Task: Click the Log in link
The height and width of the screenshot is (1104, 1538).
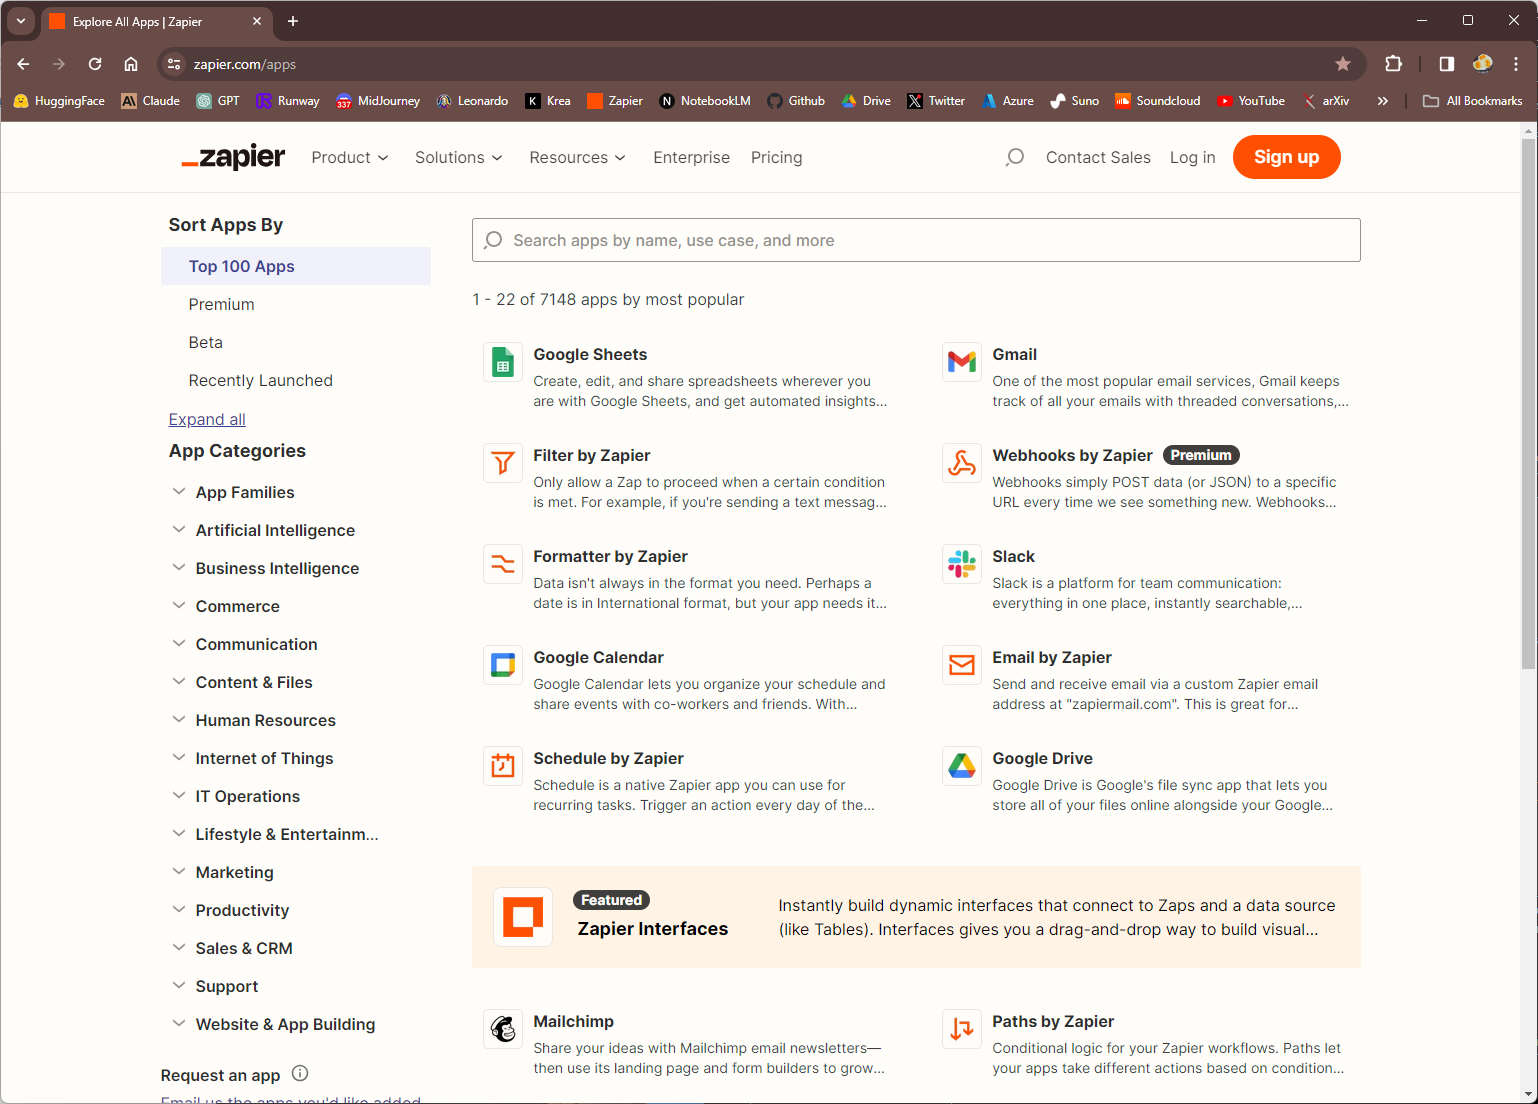Action: tap(1192, 157)
